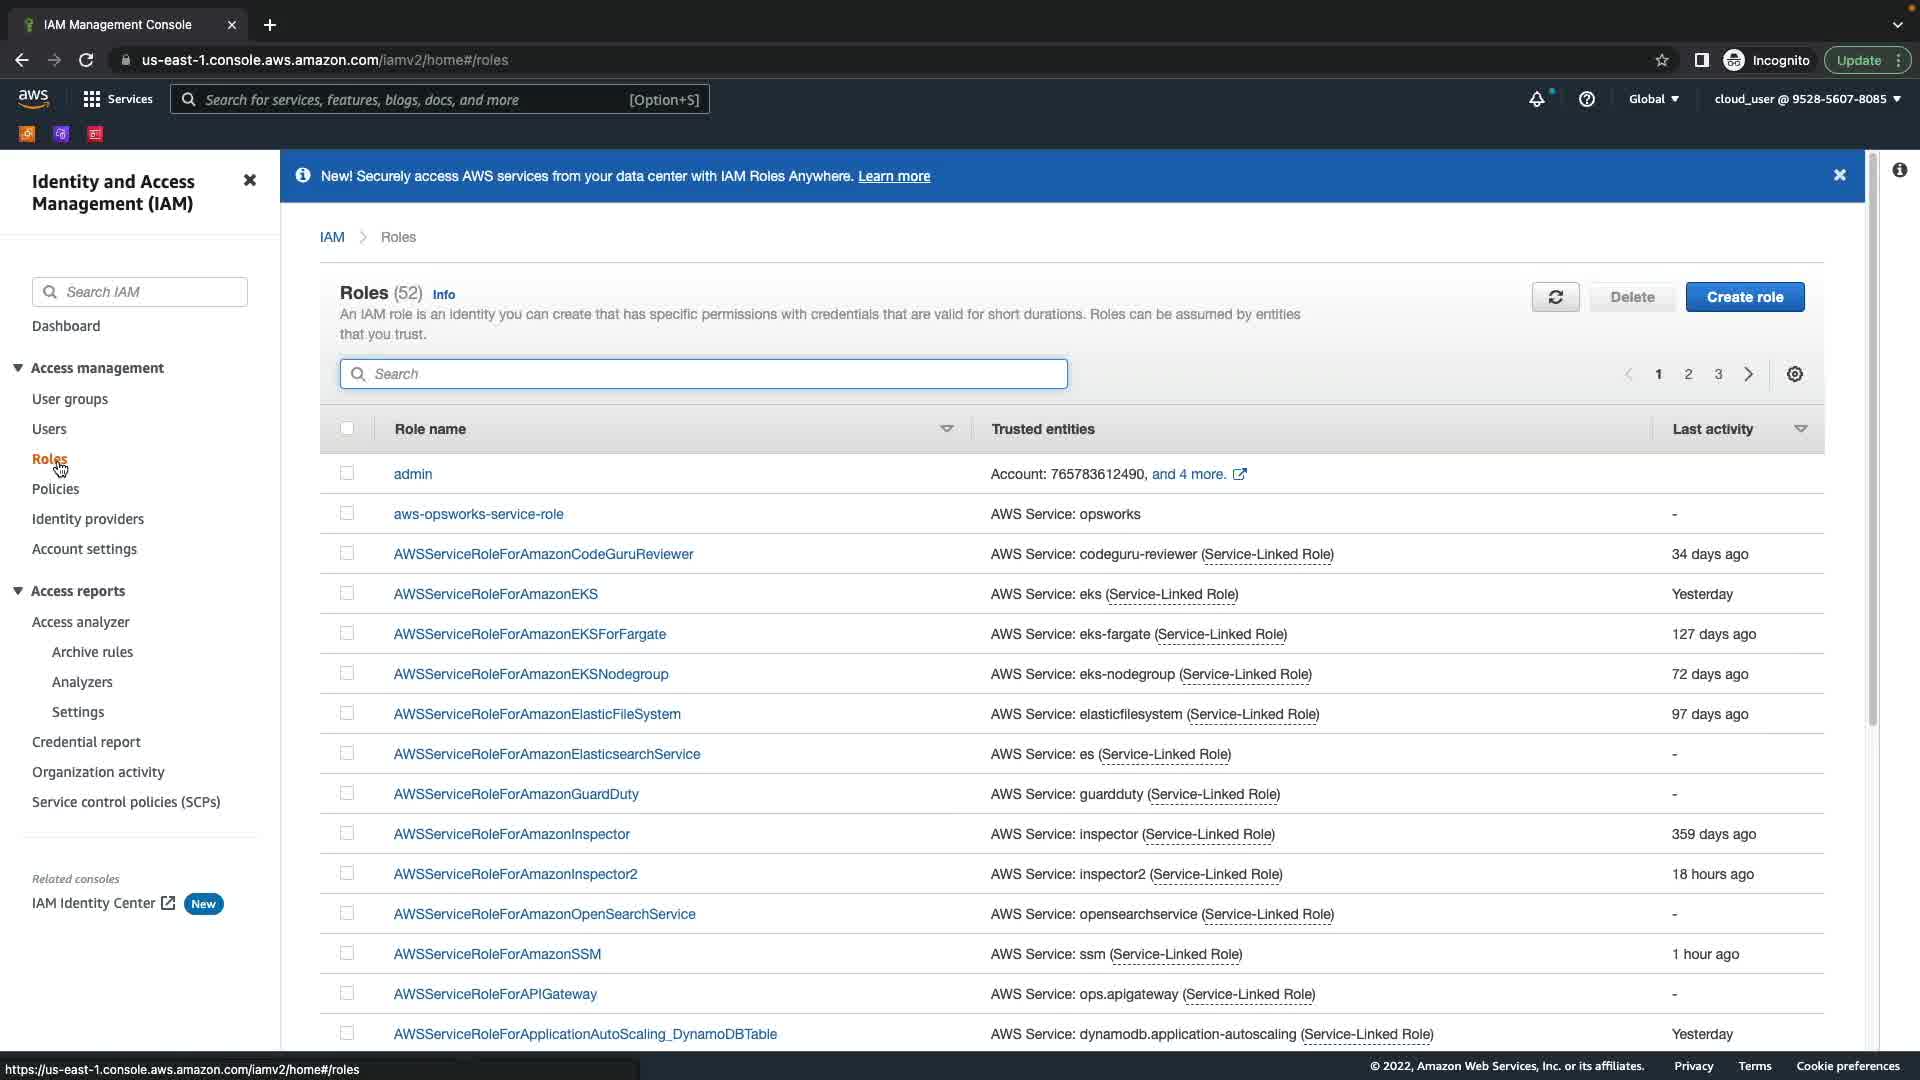Open the AWSServiceRoleForAmazonGuardDuty role link
This screenshot has width=1920, height=1080.
pyautogui.click(x=516, y=794)
